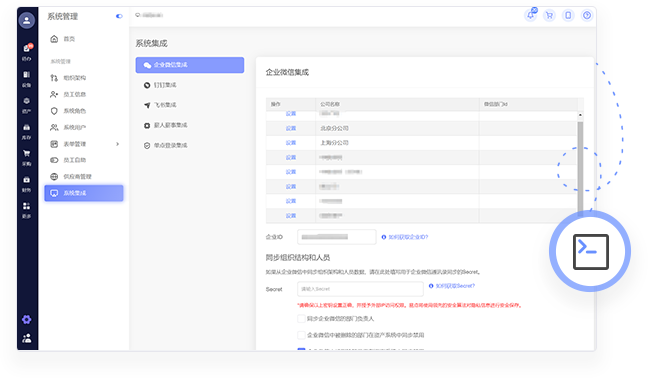The width and height of the screenshot is (648, 378).
Task: Click the user admin icon at rail bottom
Action: point(26,338)
